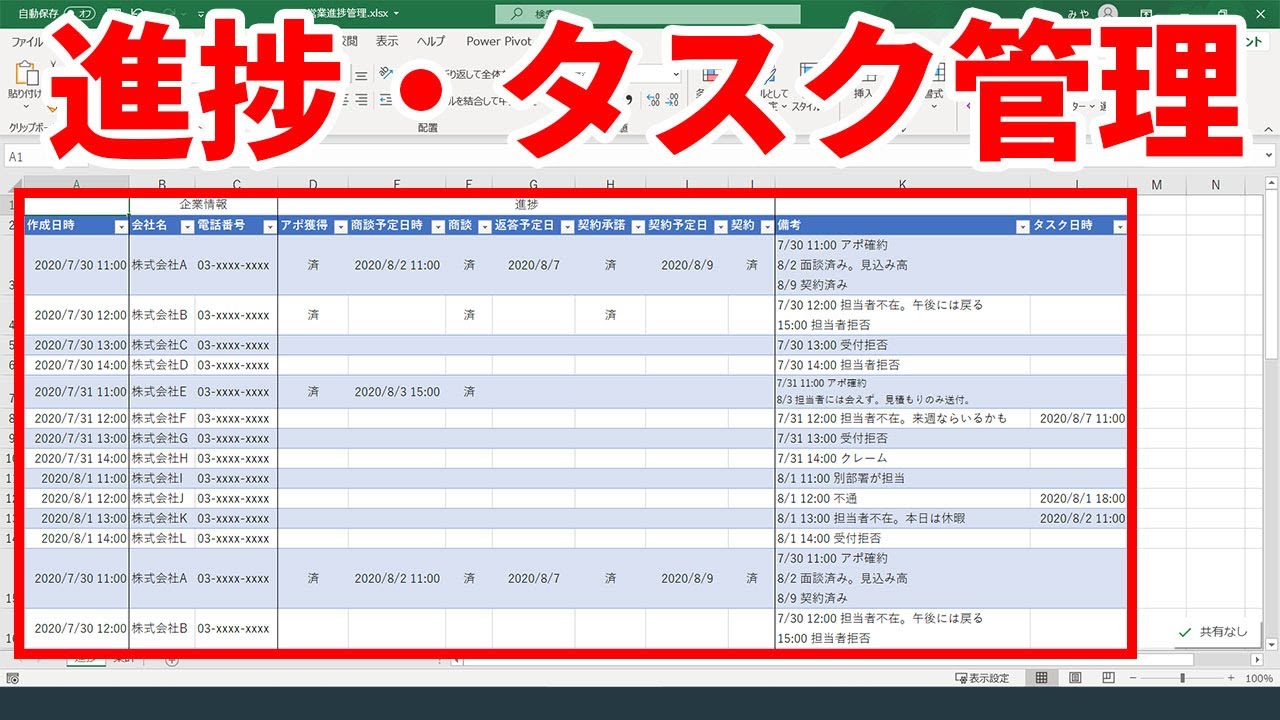Apply comma style number formatting
Viewport: 1280px width, 720px height.
tap(629, 97)
